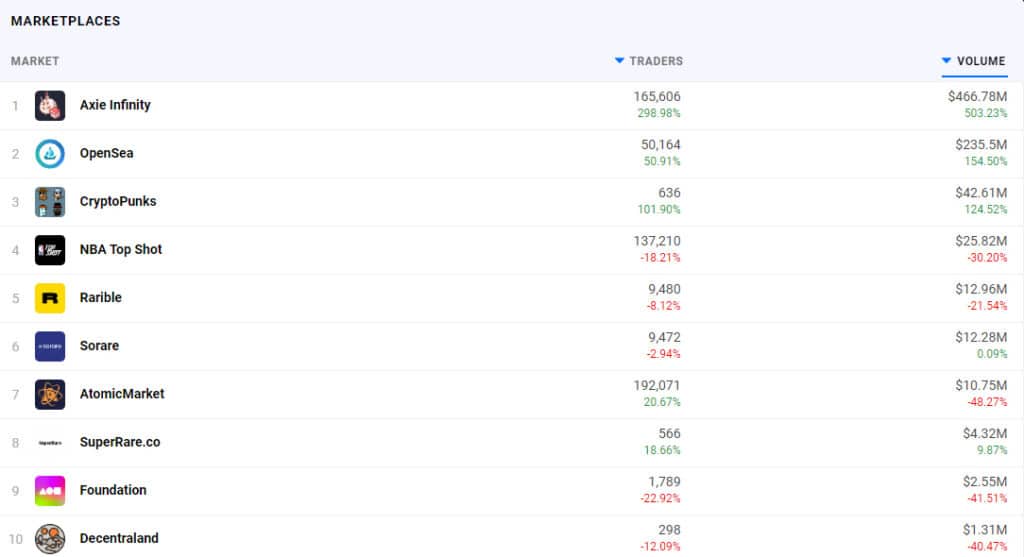1024x557 pixels.
Task: Select the CryptoPunks thumbnail icon
Action: tap(50, 201)
